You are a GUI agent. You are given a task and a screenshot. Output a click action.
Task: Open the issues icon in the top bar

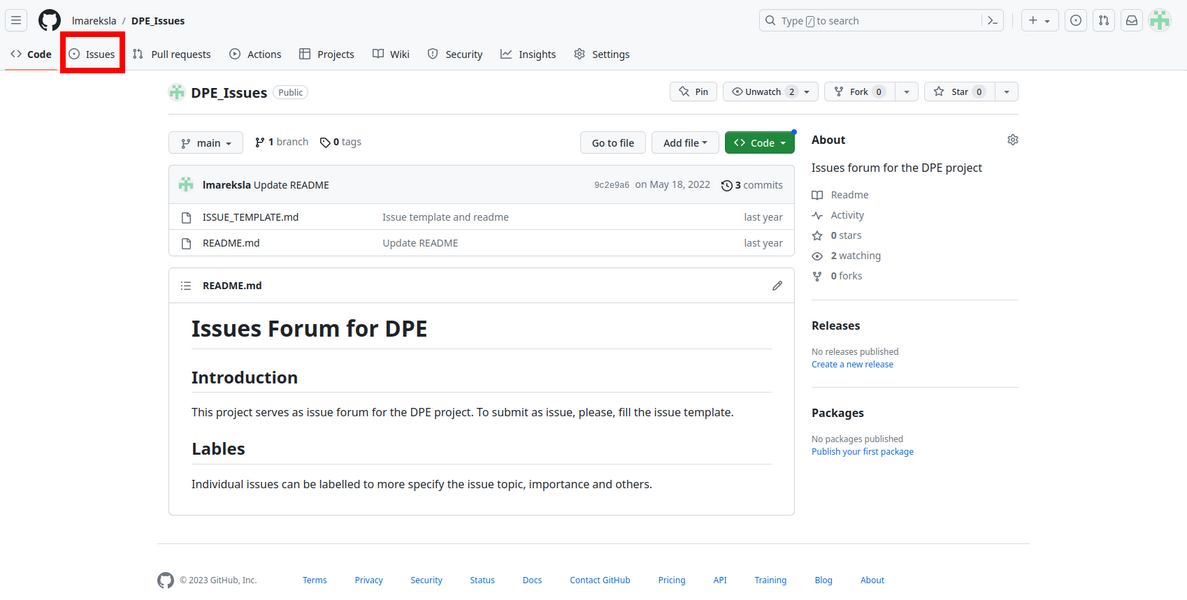(1075, 20)
